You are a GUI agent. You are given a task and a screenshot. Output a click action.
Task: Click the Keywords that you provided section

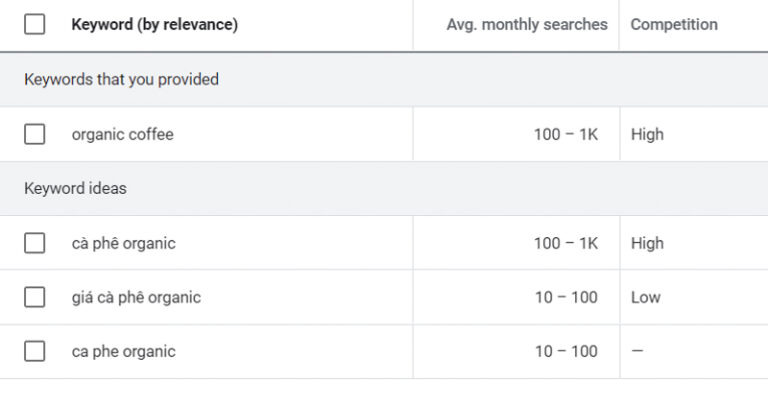(121, 79)
